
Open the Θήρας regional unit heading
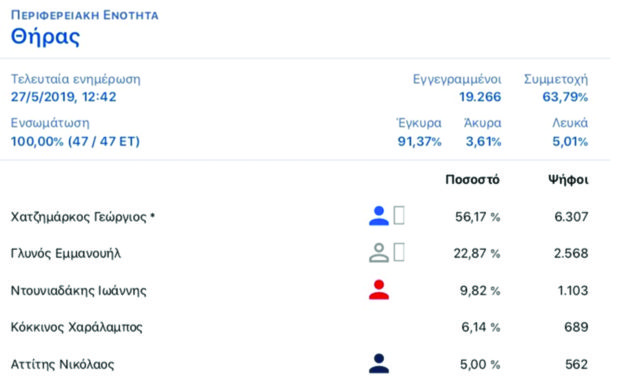coord(45,37)
